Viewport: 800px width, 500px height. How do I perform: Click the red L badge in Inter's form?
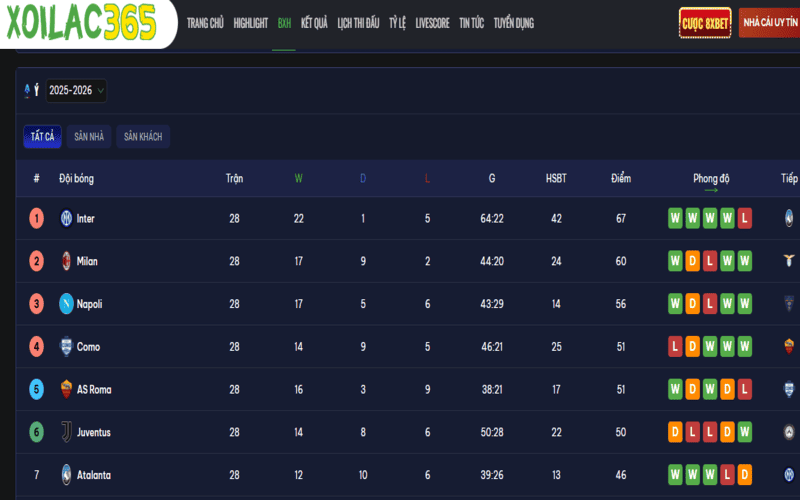[744, 218]
